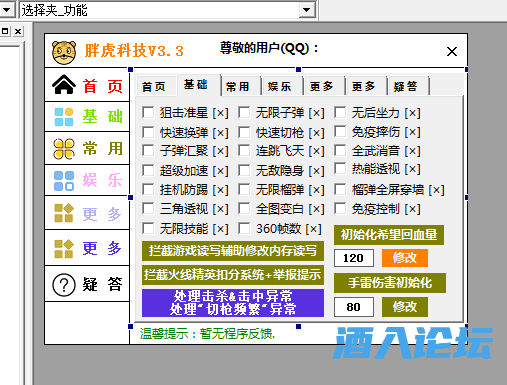
Task: Check the 免疫摔伤 option
Action: click(x=340, y=131)
